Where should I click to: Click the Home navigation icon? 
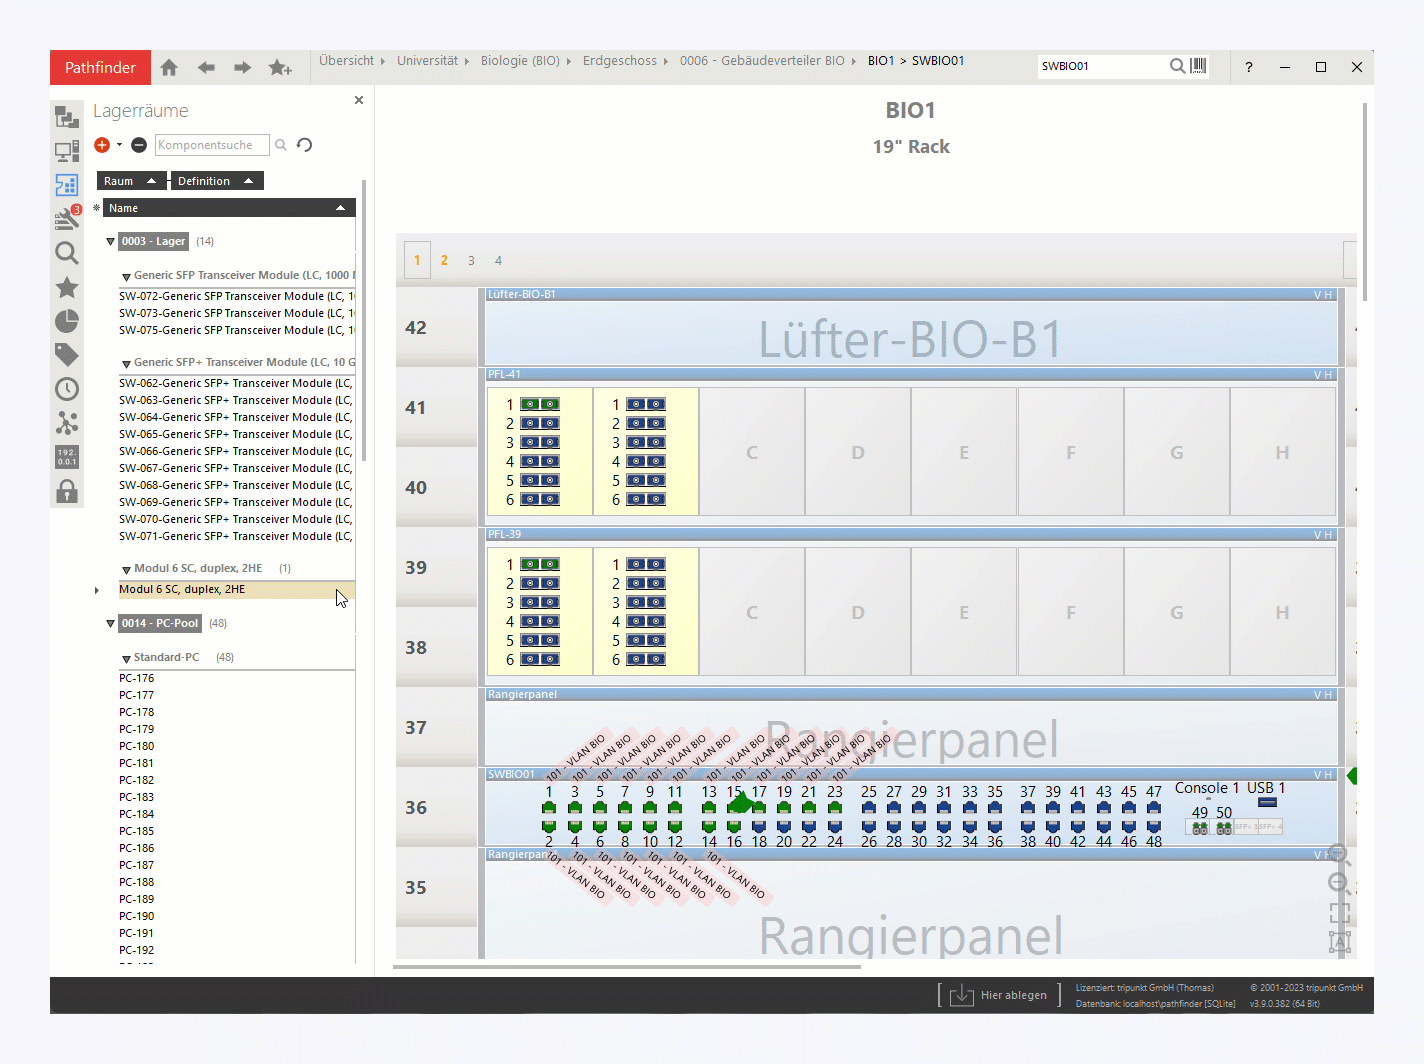tap(169, 68)
